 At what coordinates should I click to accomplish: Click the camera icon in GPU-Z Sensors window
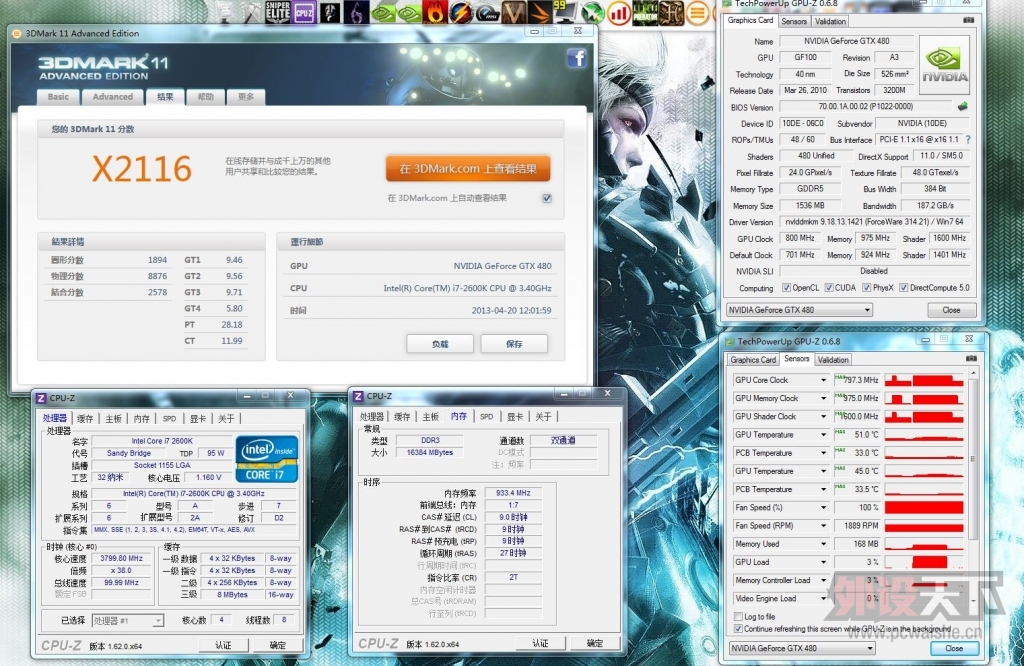click(x=971, y=358)
